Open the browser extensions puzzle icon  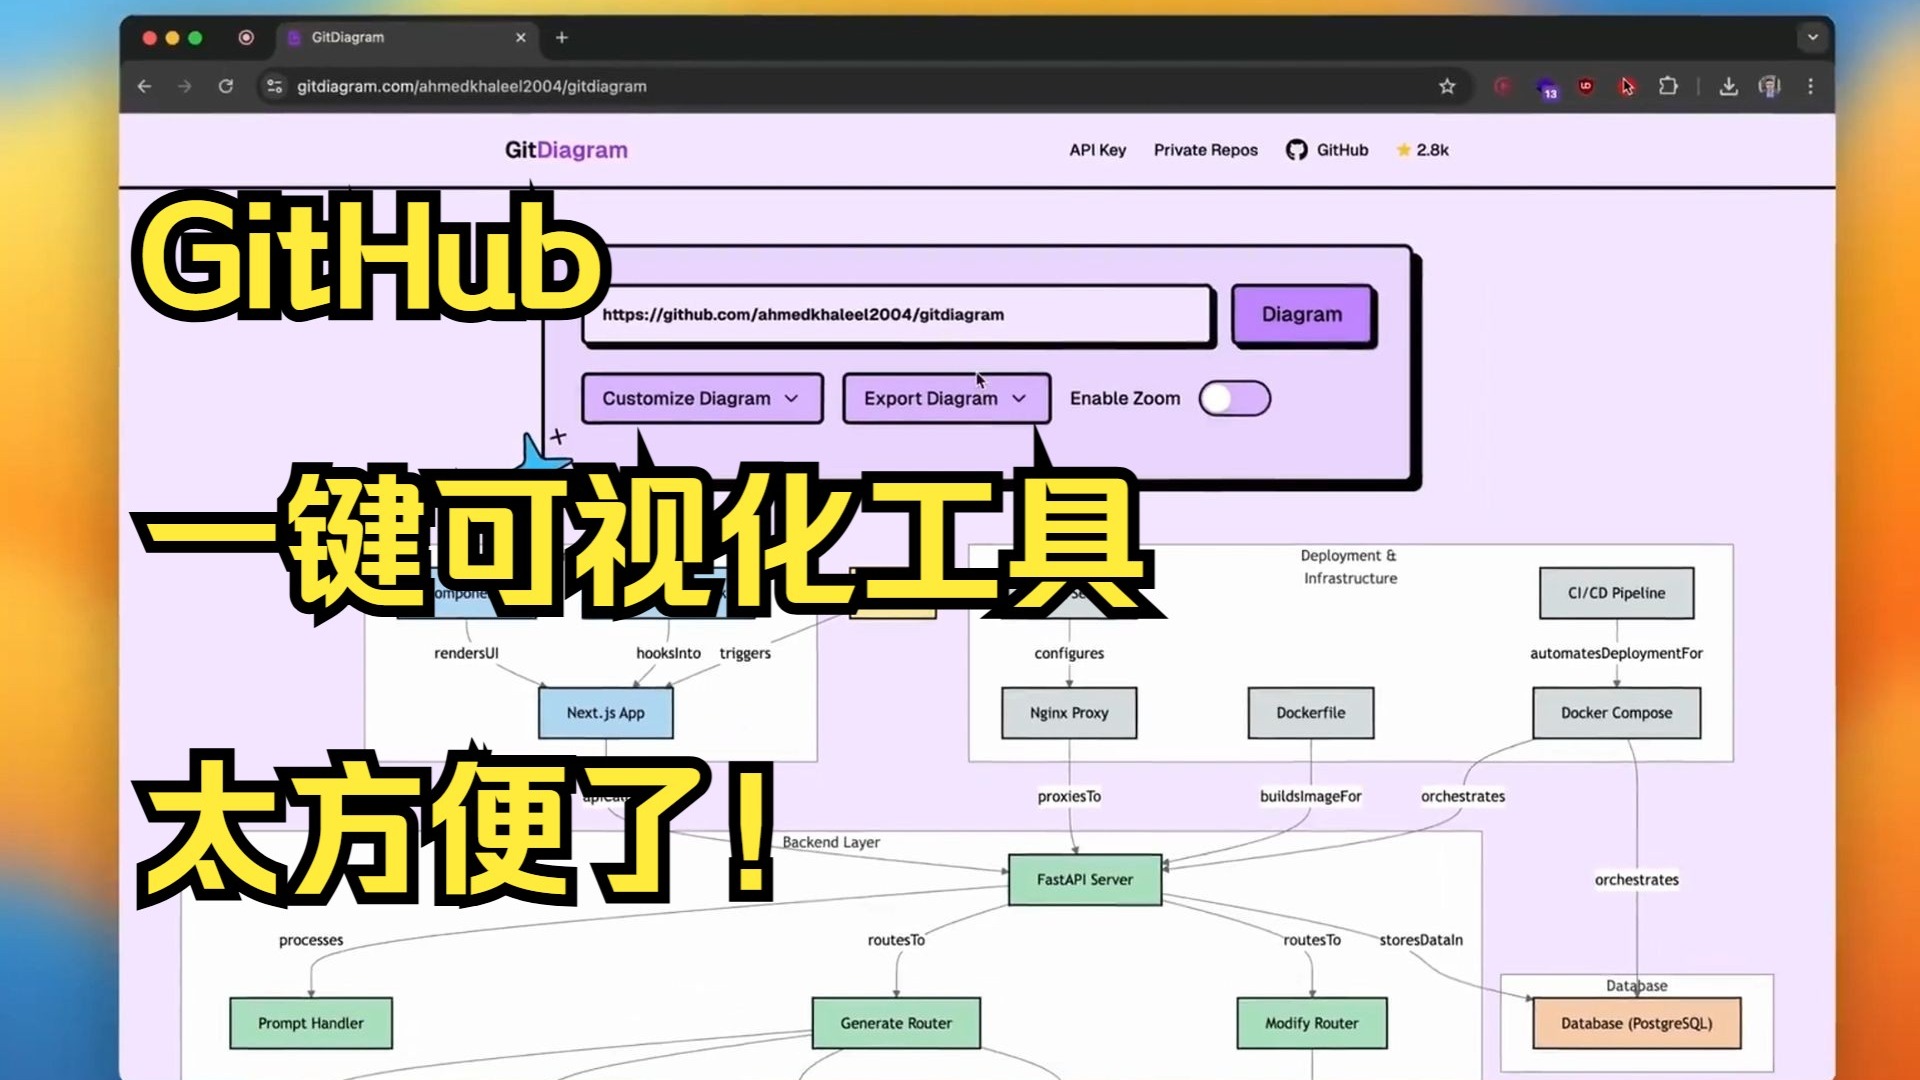[x=1667, y=87]
